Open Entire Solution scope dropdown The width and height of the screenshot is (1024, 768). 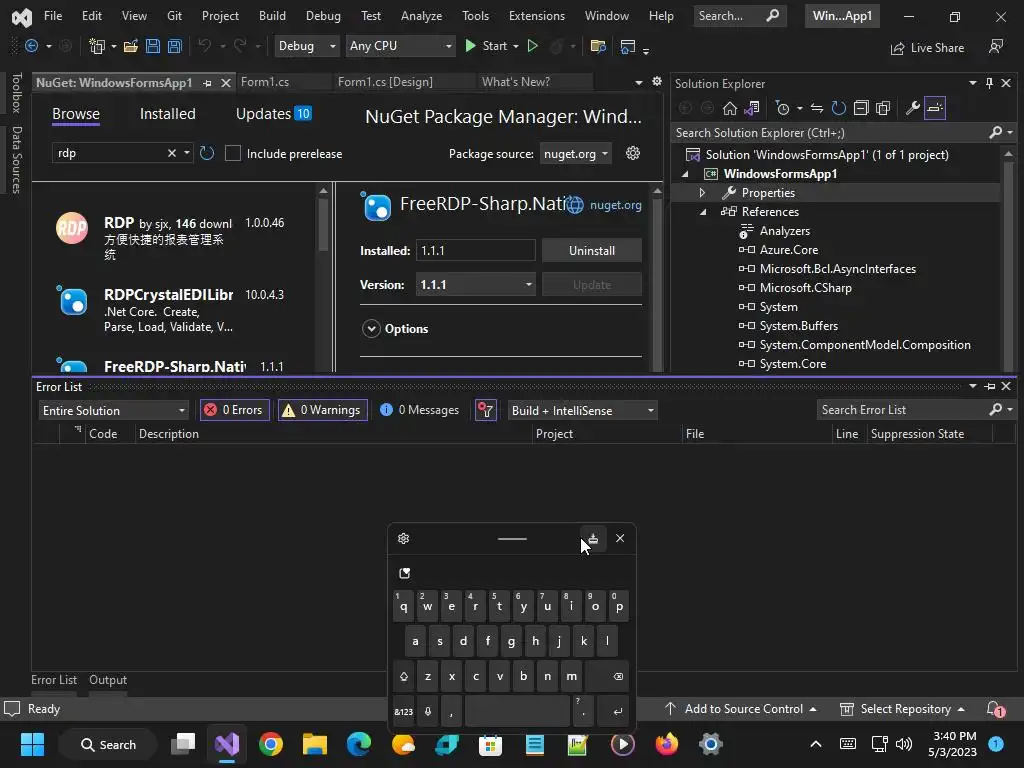114,411
